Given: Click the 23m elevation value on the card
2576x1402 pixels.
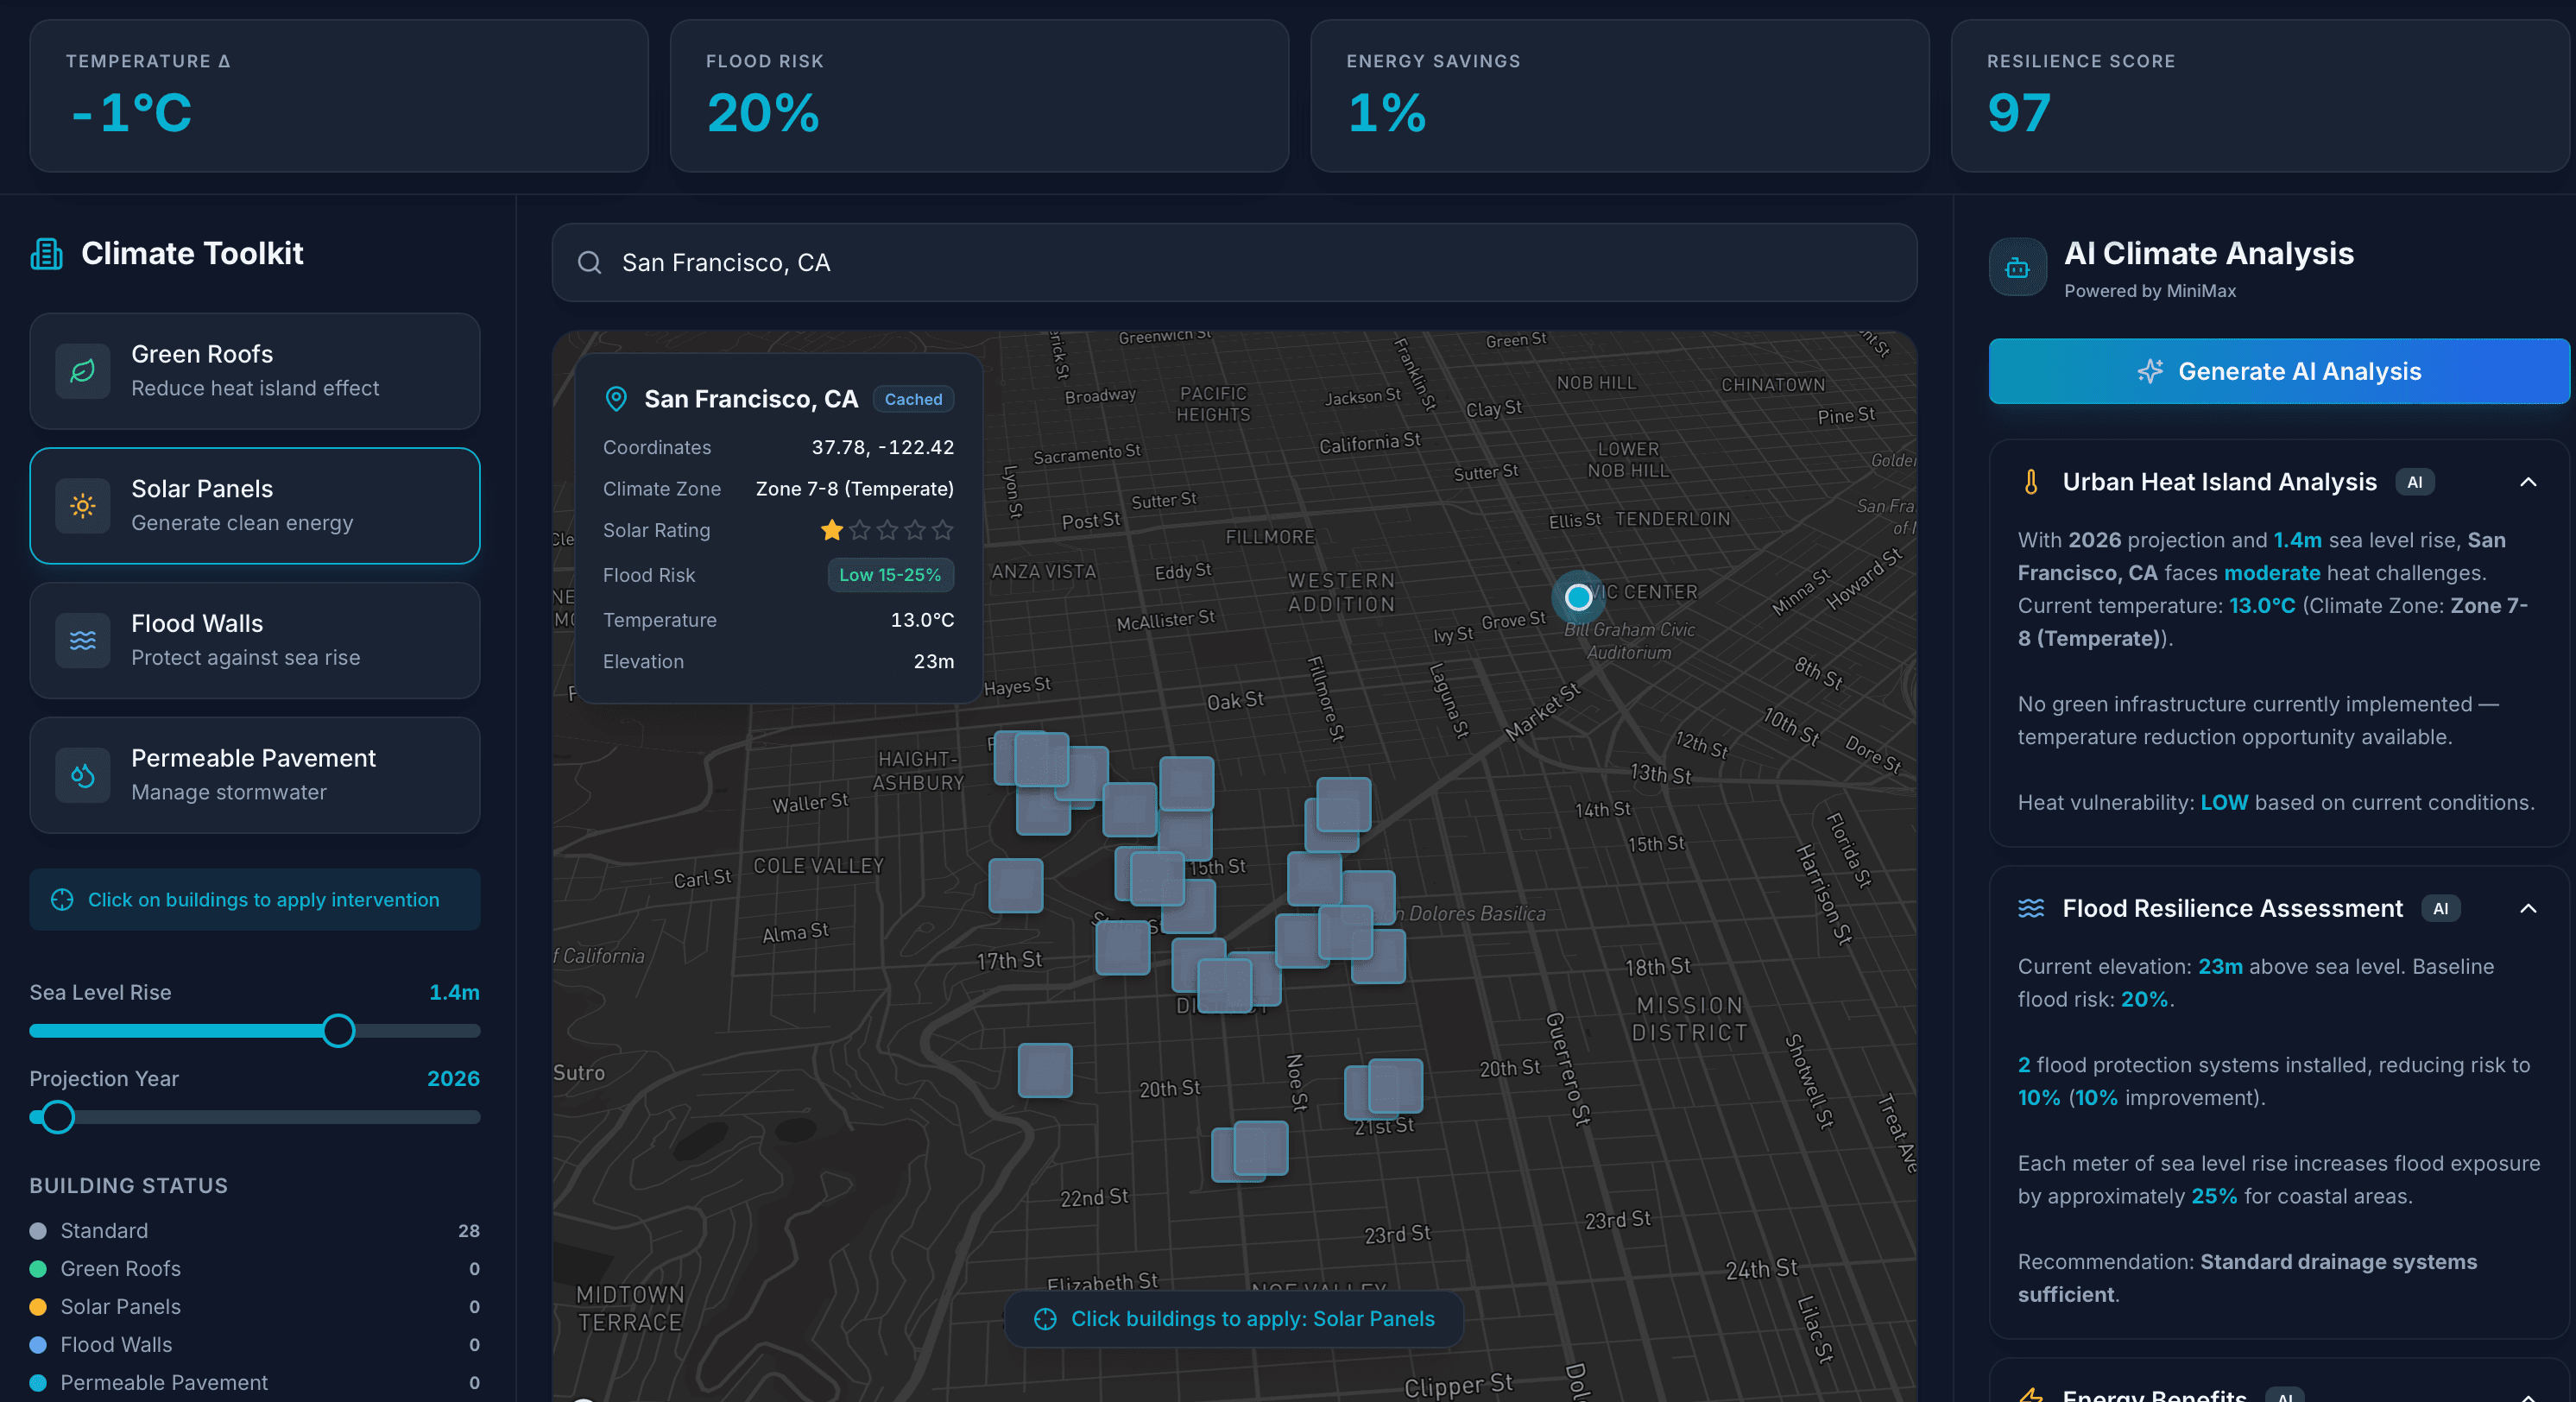Looking at the screenshot, I should 934,662.
